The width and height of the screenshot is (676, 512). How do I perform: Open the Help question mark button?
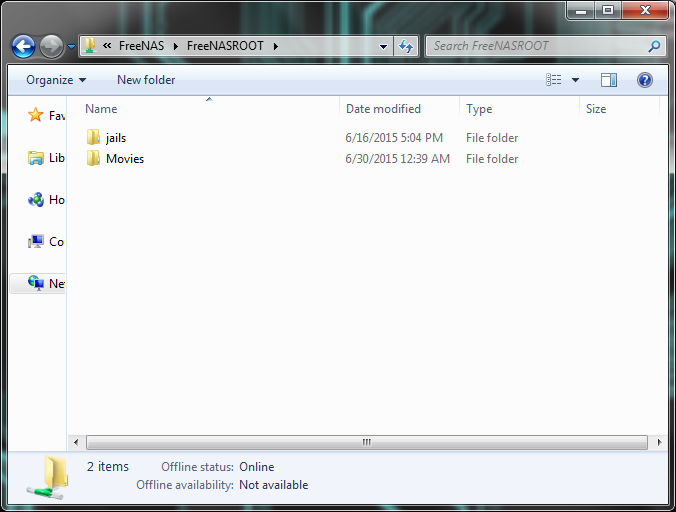click(x=645, y=80)
